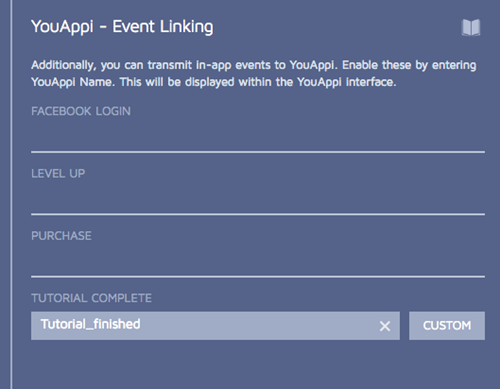Screen dimensions: 500x389
Task: Click the FACEBOOK LOGIN label
Action: [x=81, y=111]
